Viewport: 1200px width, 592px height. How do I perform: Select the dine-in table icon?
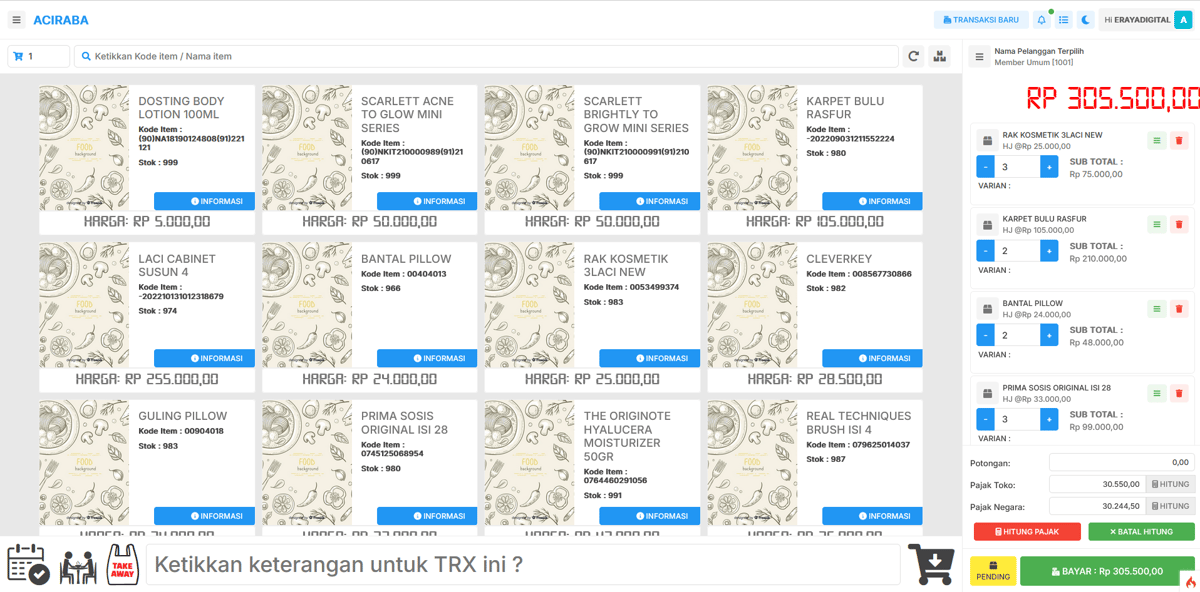pos(78,566)
